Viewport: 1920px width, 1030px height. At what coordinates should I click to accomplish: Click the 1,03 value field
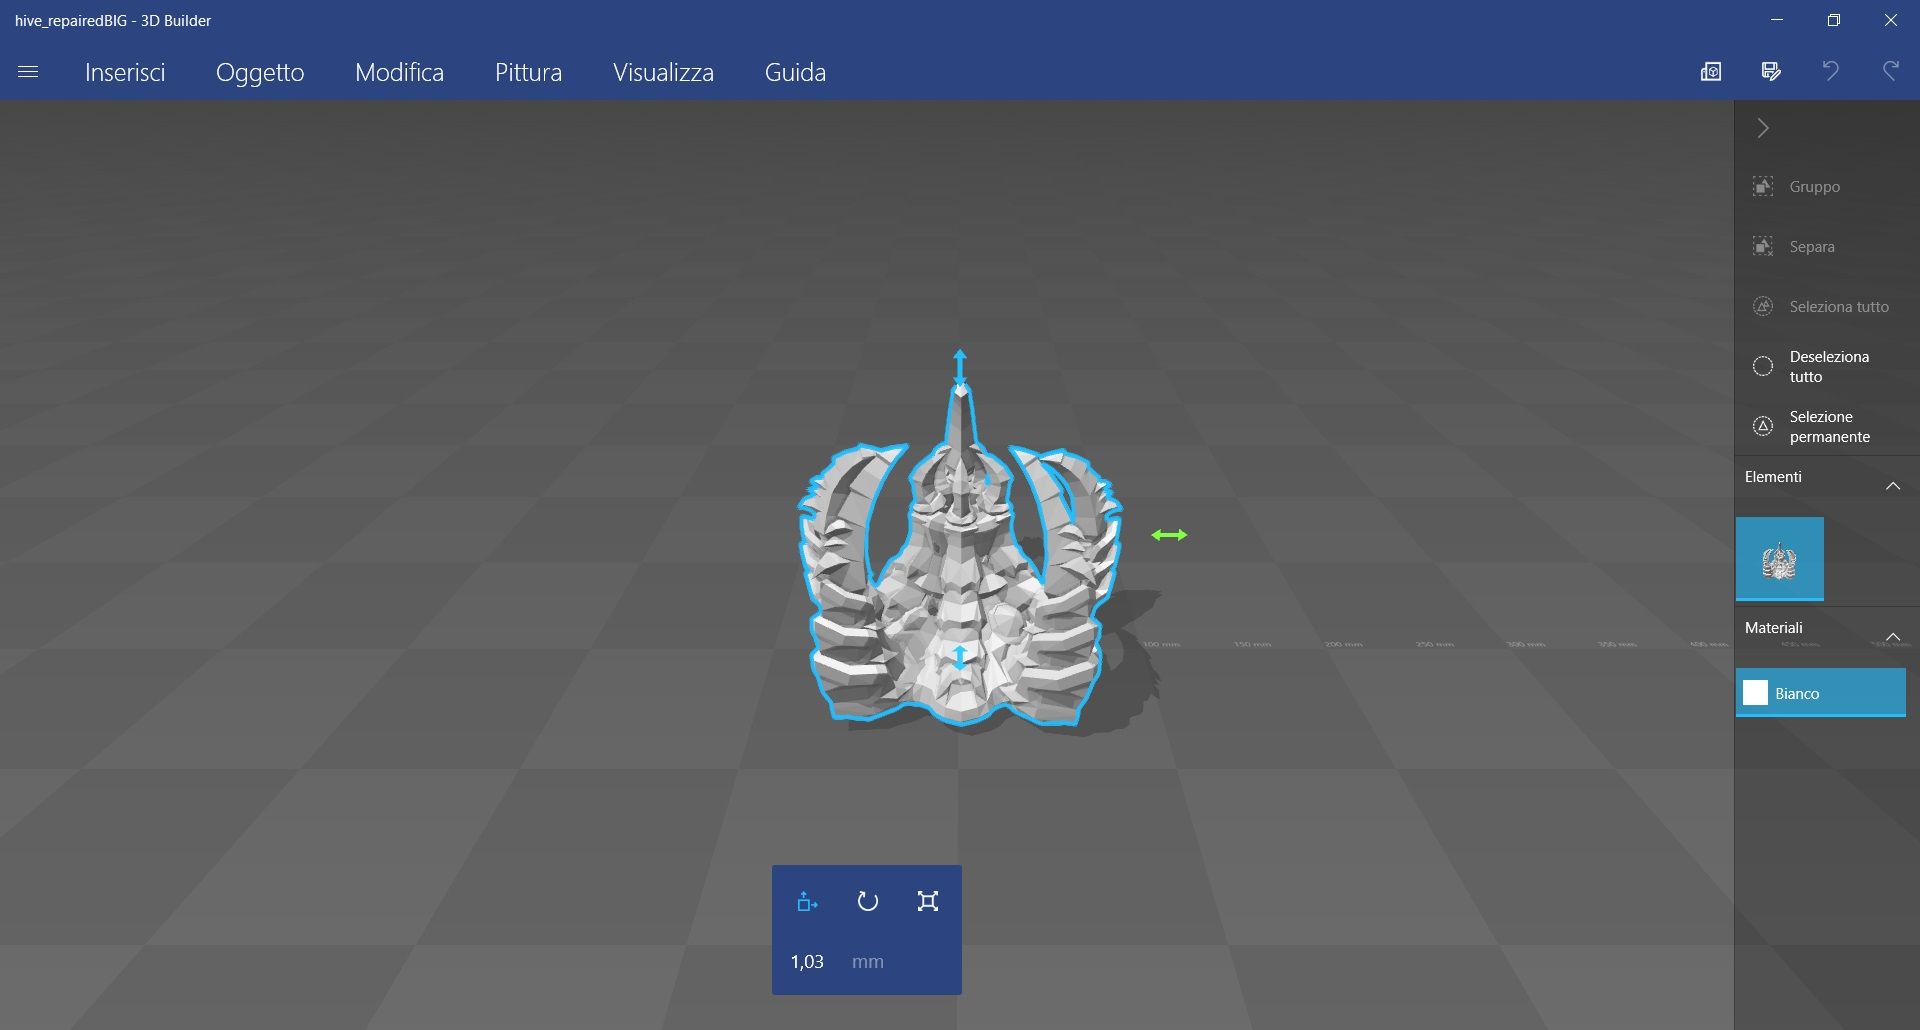click(807, 962)
